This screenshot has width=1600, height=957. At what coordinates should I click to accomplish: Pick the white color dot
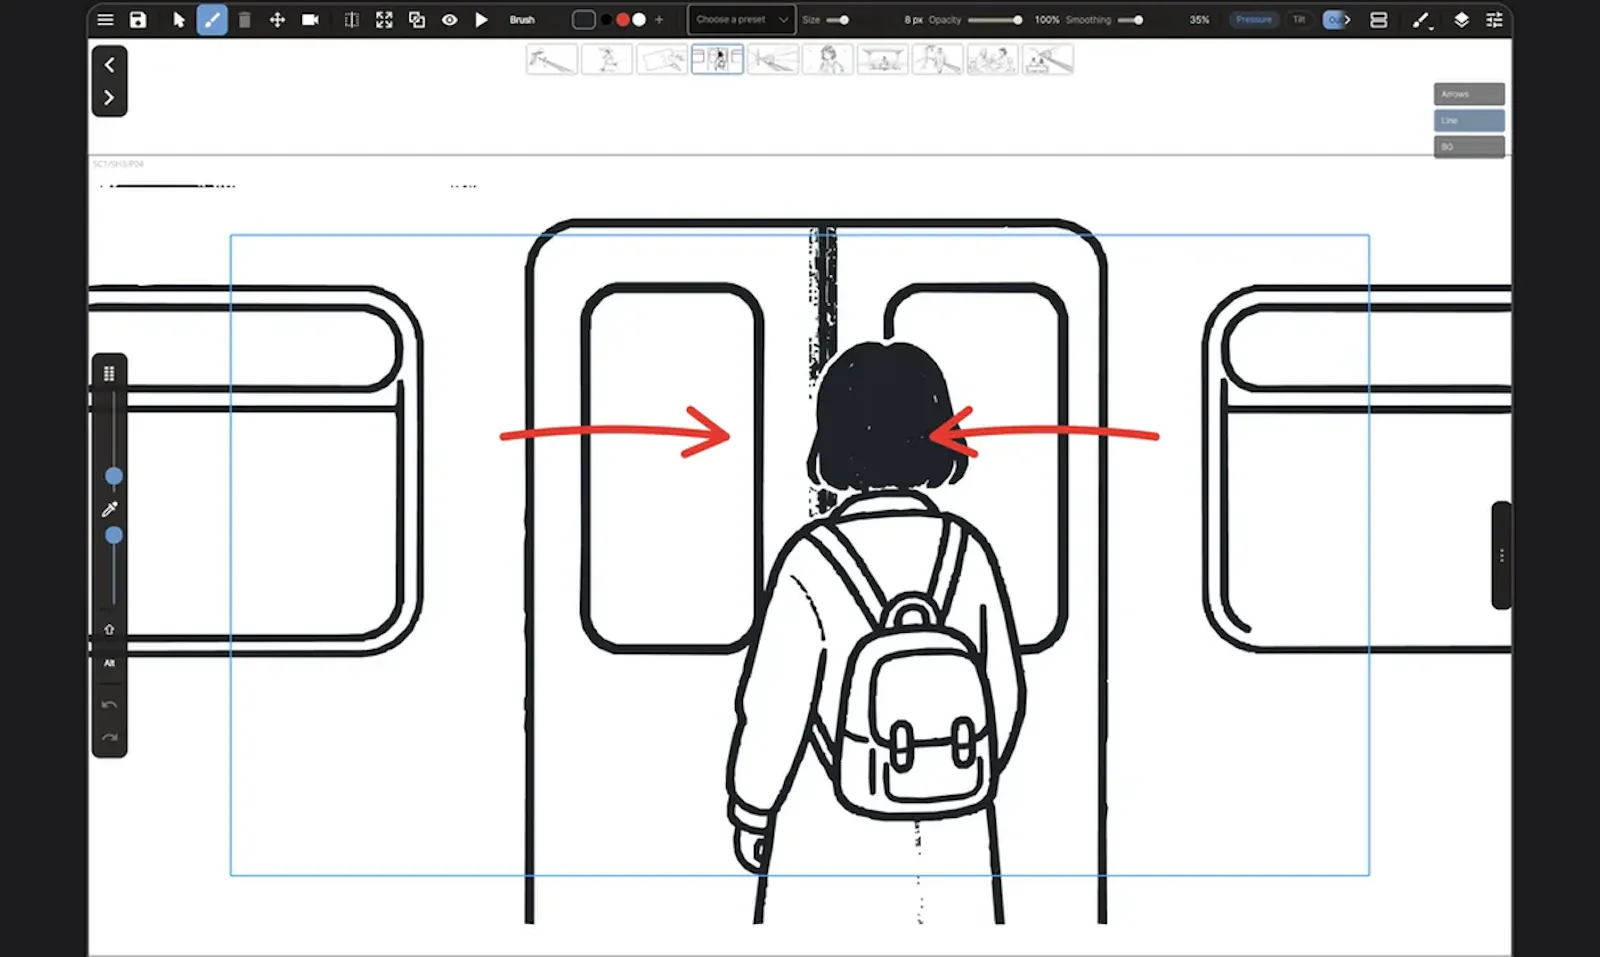tap(640, 20)
